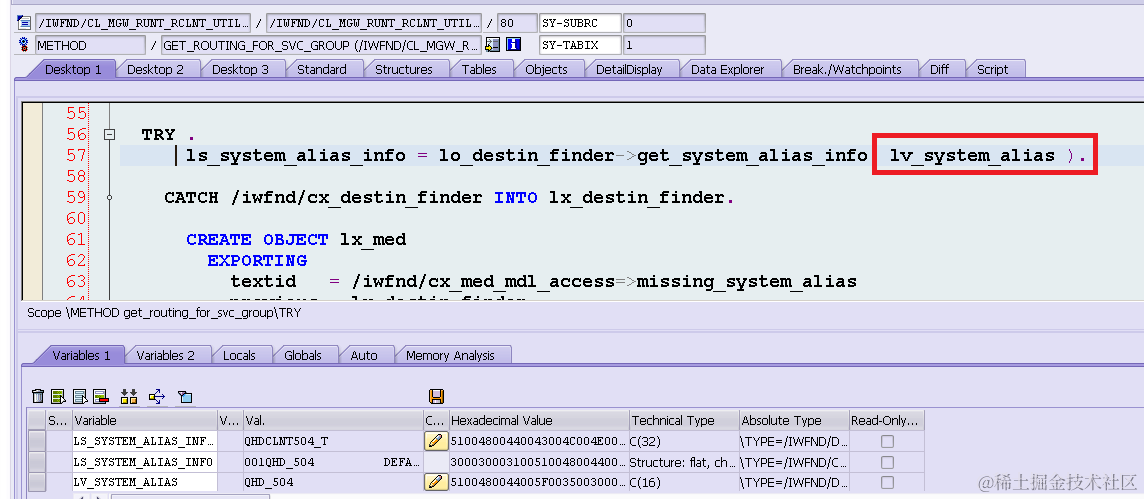The width and height of the screenshot is (1144, 499).
Task: Open the Break./Watchpoints tab
Action: point(847,69)
